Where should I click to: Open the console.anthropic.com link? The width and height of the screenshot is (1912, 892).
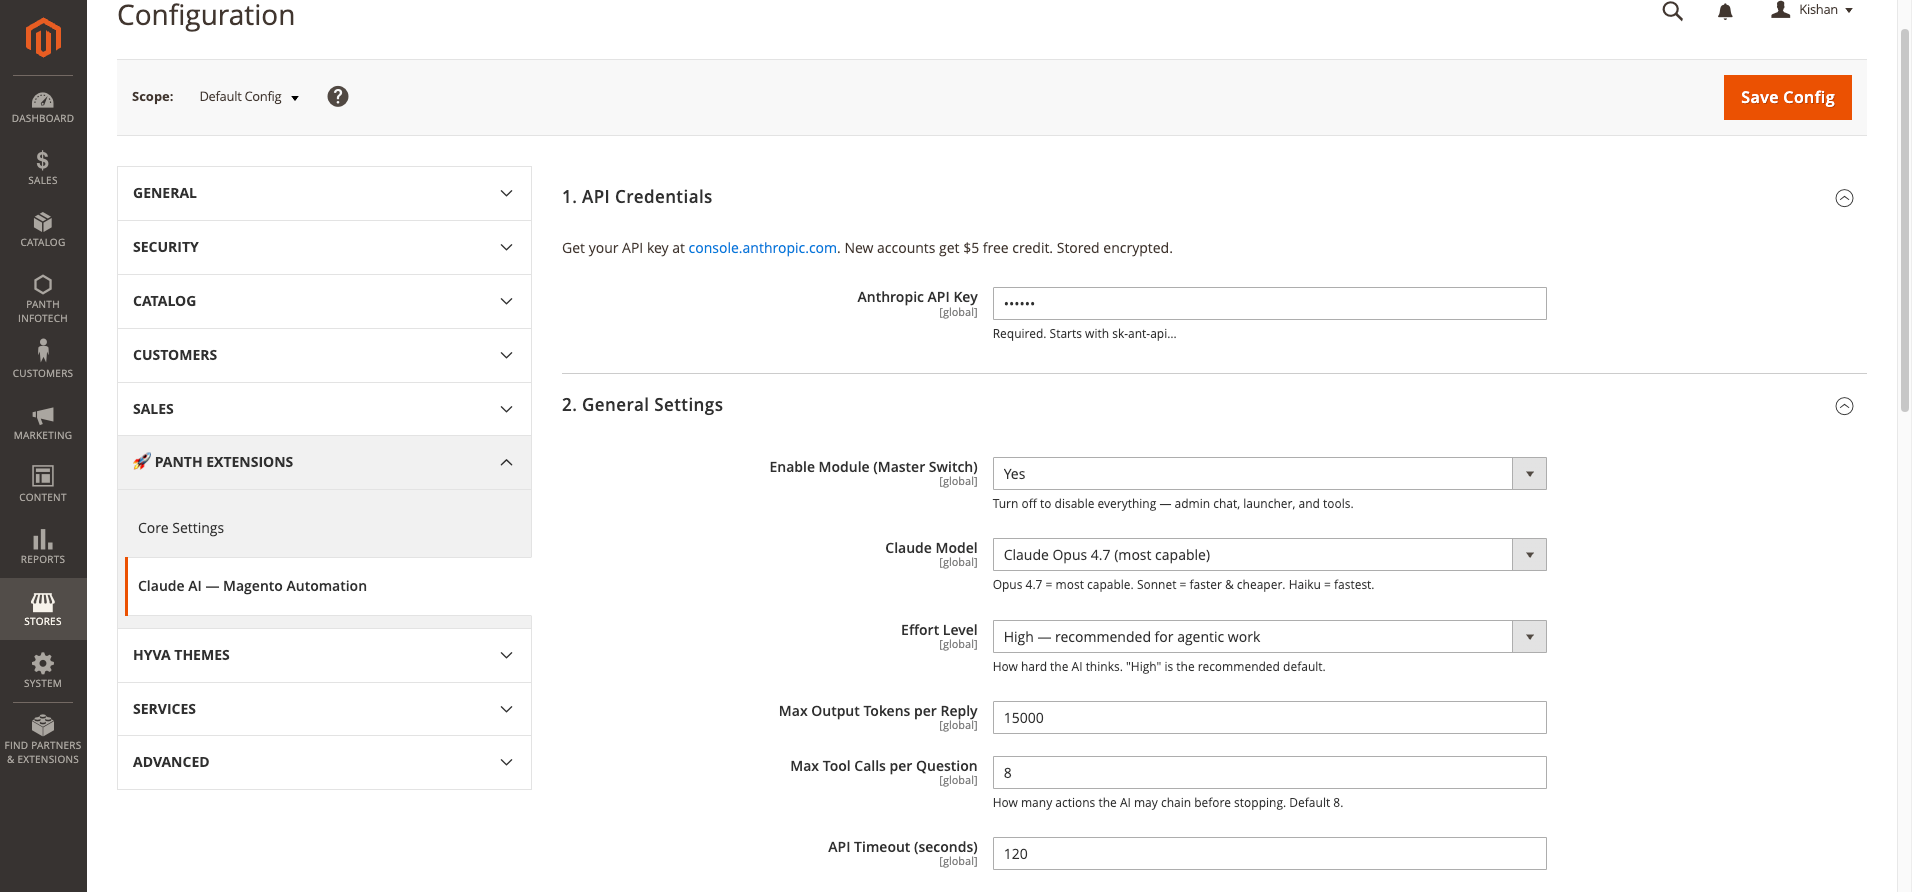coord(762,248)
